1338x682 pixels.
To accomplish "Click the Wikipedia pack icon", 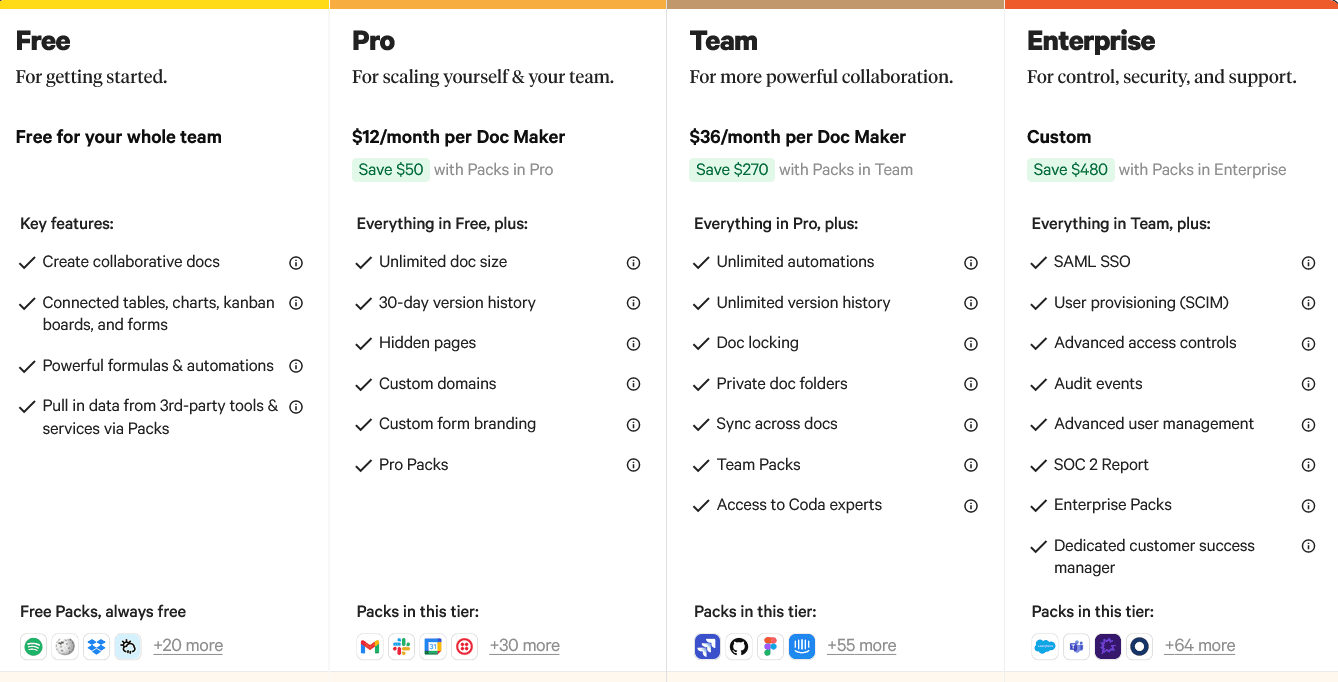I will (65, 647).
